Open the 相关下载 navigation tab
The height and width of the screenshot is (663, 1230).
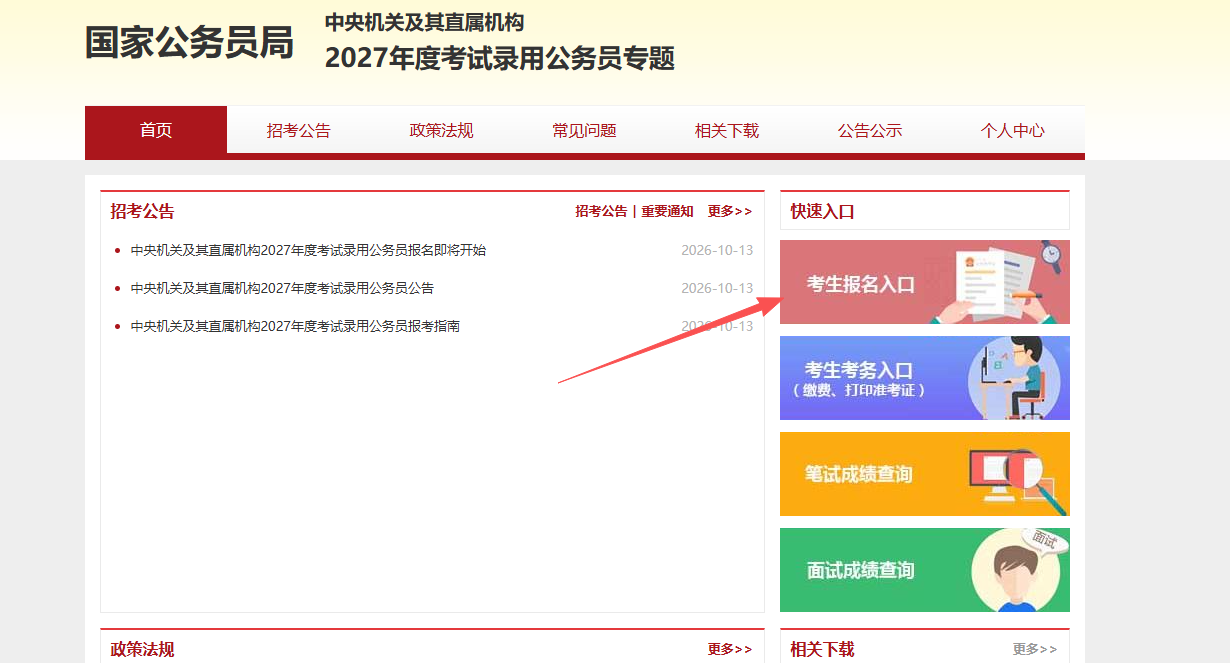tap(727, 130)
